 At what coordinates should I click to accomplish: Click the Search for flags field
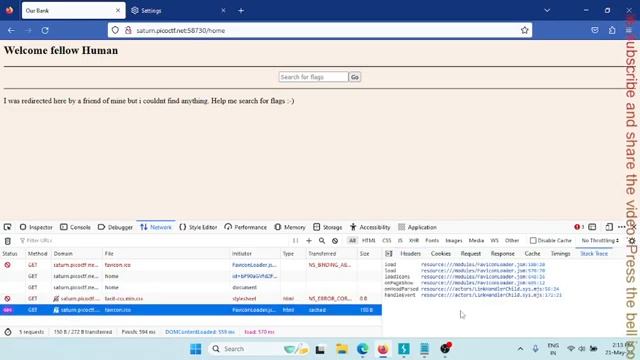[x=313, y=77]
